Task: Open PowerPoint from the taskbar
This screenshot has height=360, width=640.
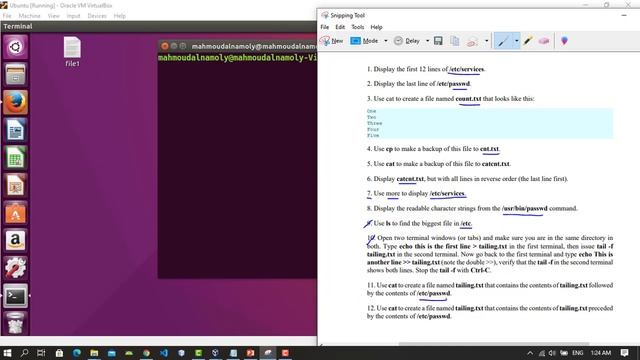Action: (251, 353)
